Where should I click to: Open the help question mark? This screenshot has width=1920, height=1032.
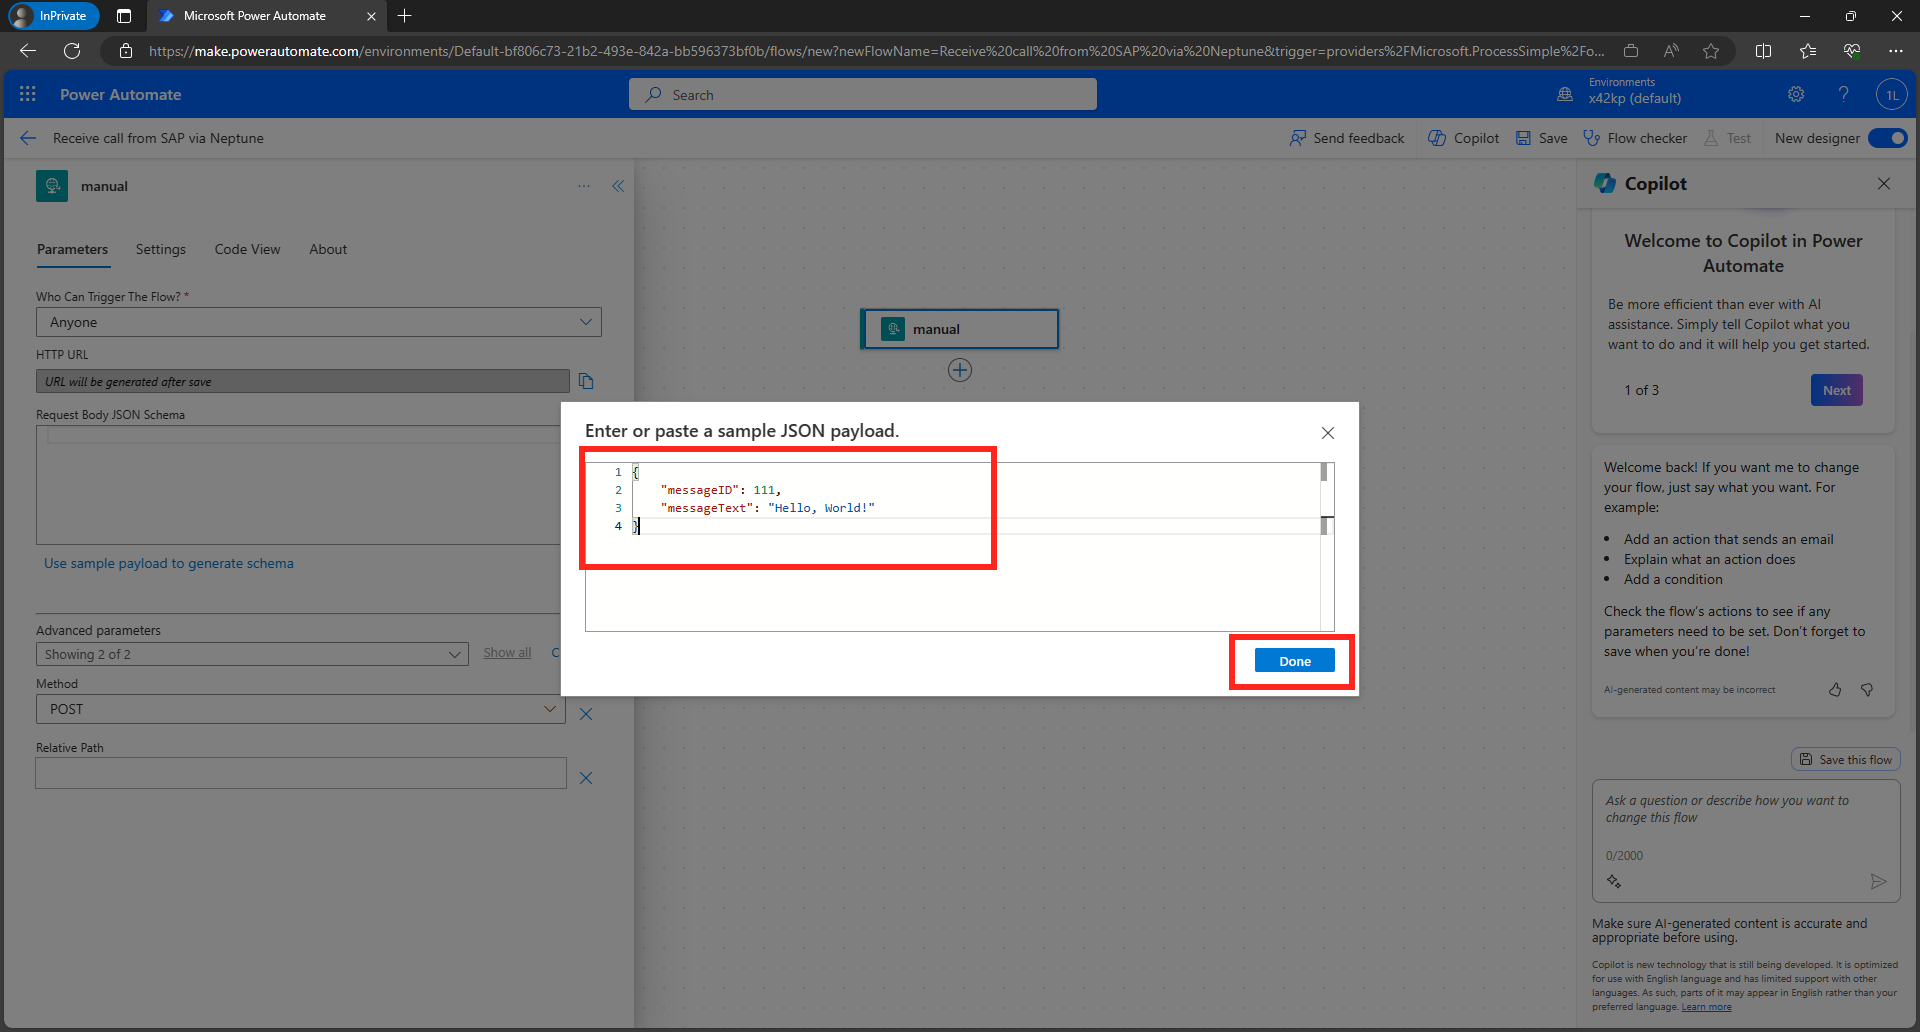point(1843,94)
